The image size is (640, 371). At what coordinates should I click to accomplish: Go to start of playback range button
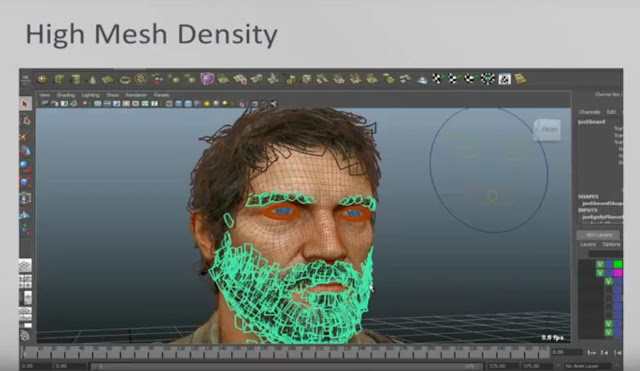click(591, 352)
